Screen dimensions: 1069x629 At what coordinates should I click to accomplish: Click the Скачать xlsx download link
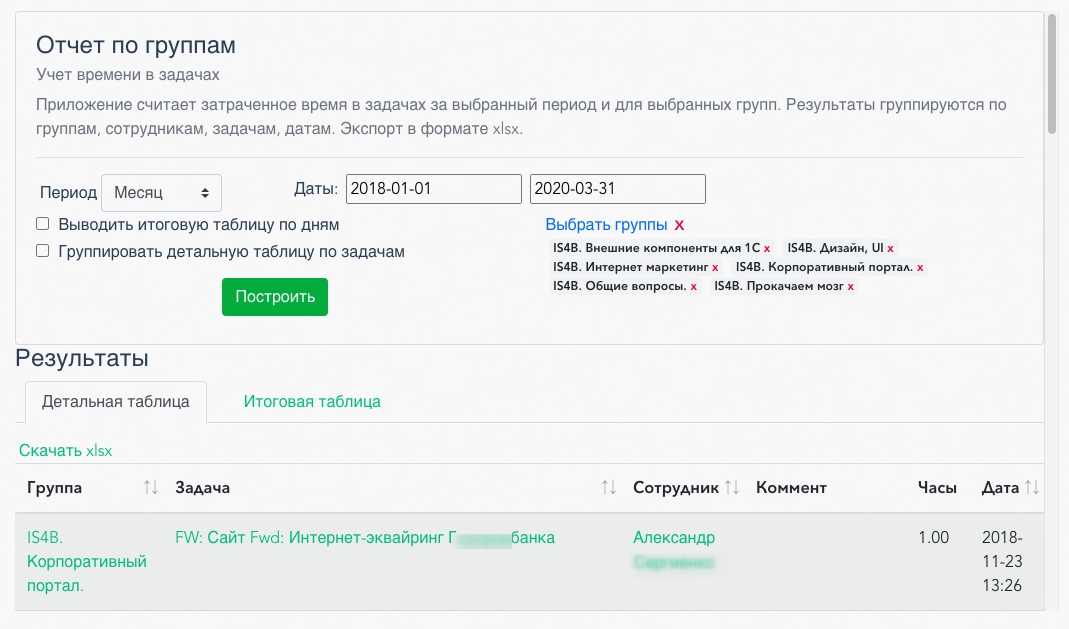pos(66,451)
